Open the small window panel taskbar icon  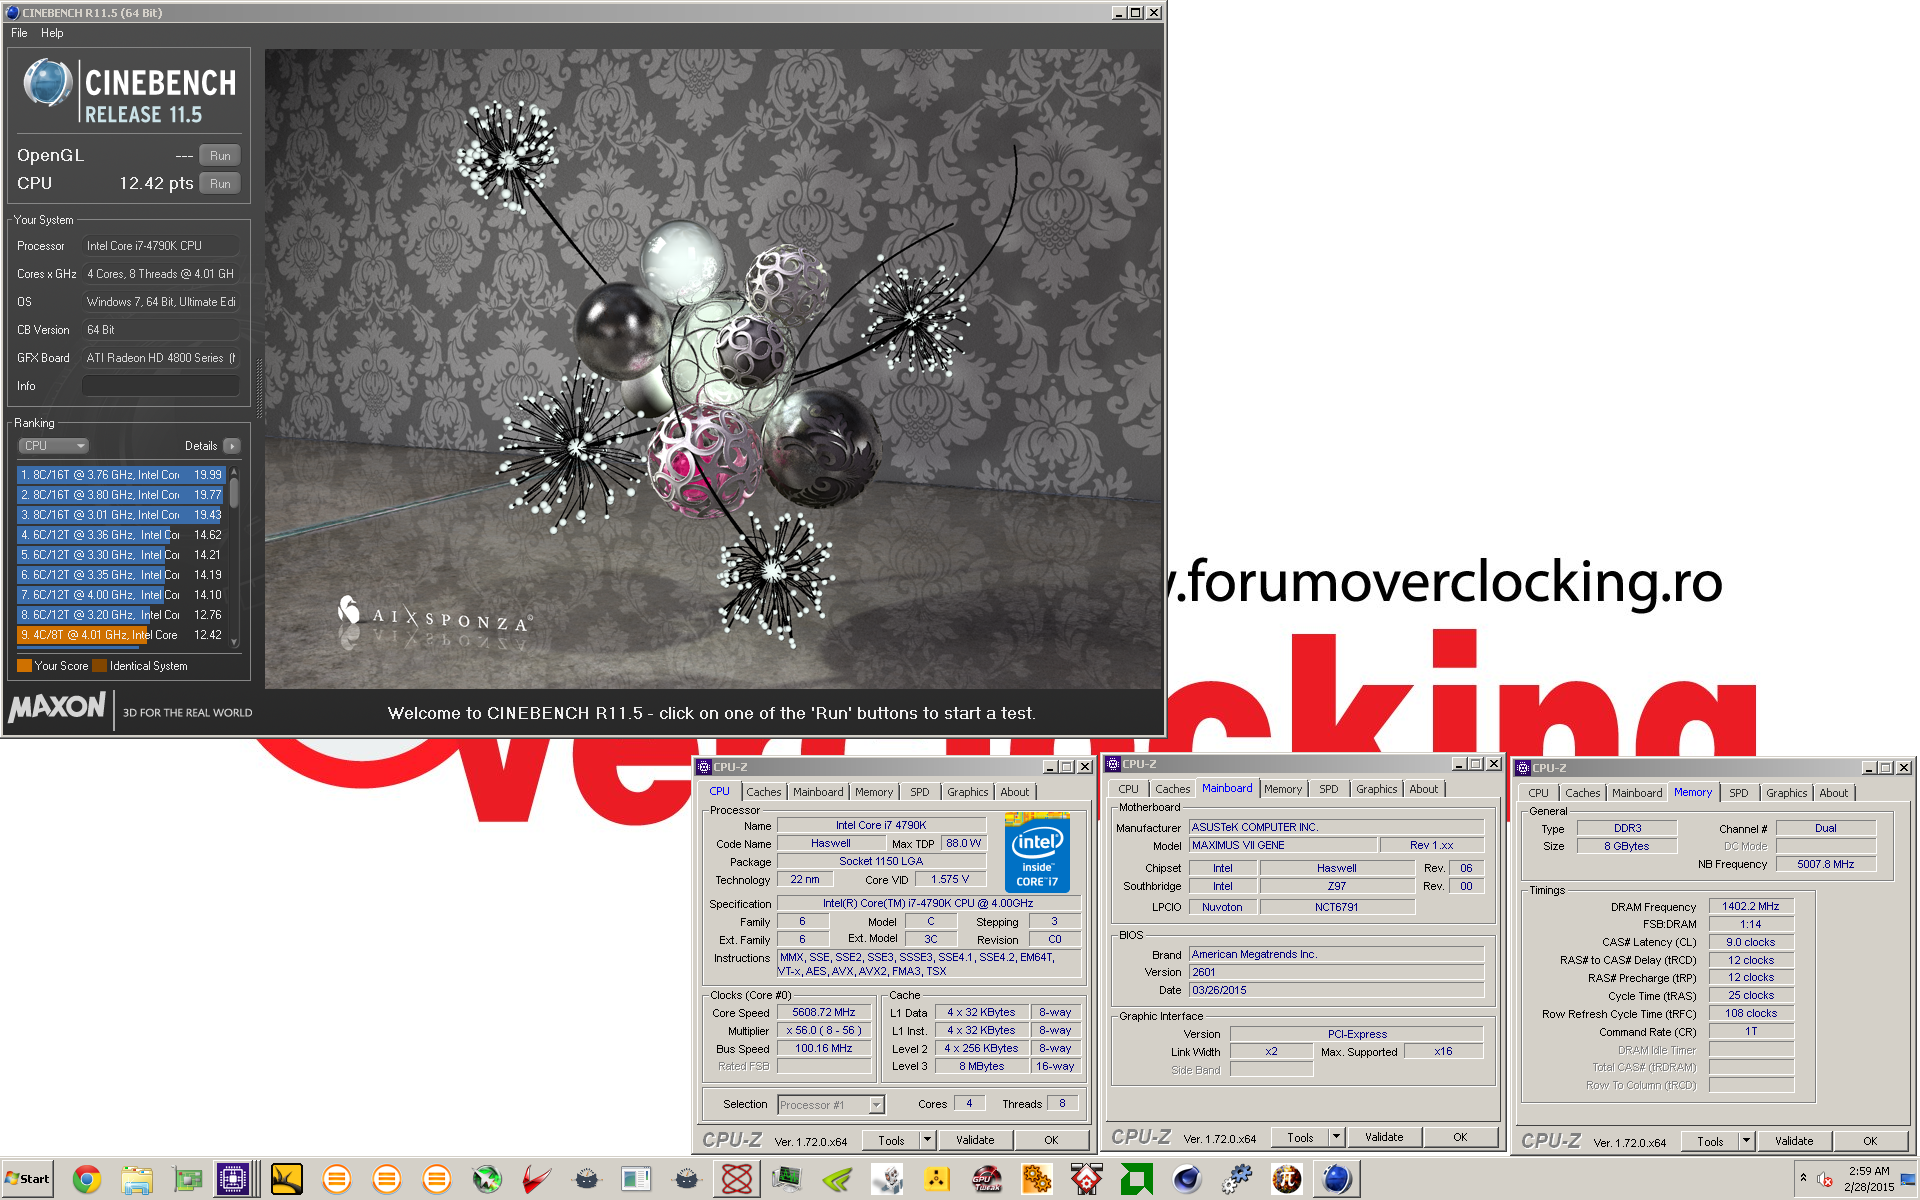click(x=637, y=1179)
